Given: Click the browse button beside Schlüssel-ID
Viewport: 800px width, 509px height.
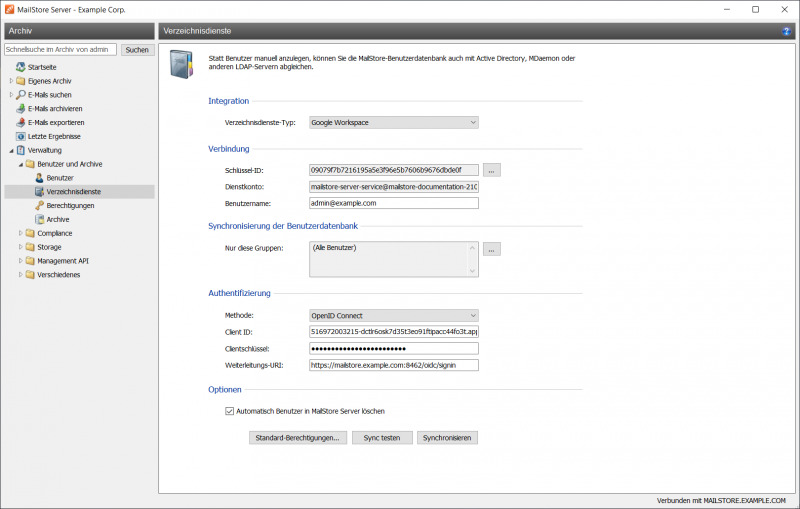Looking at the screenshot, I should (492, 170).
